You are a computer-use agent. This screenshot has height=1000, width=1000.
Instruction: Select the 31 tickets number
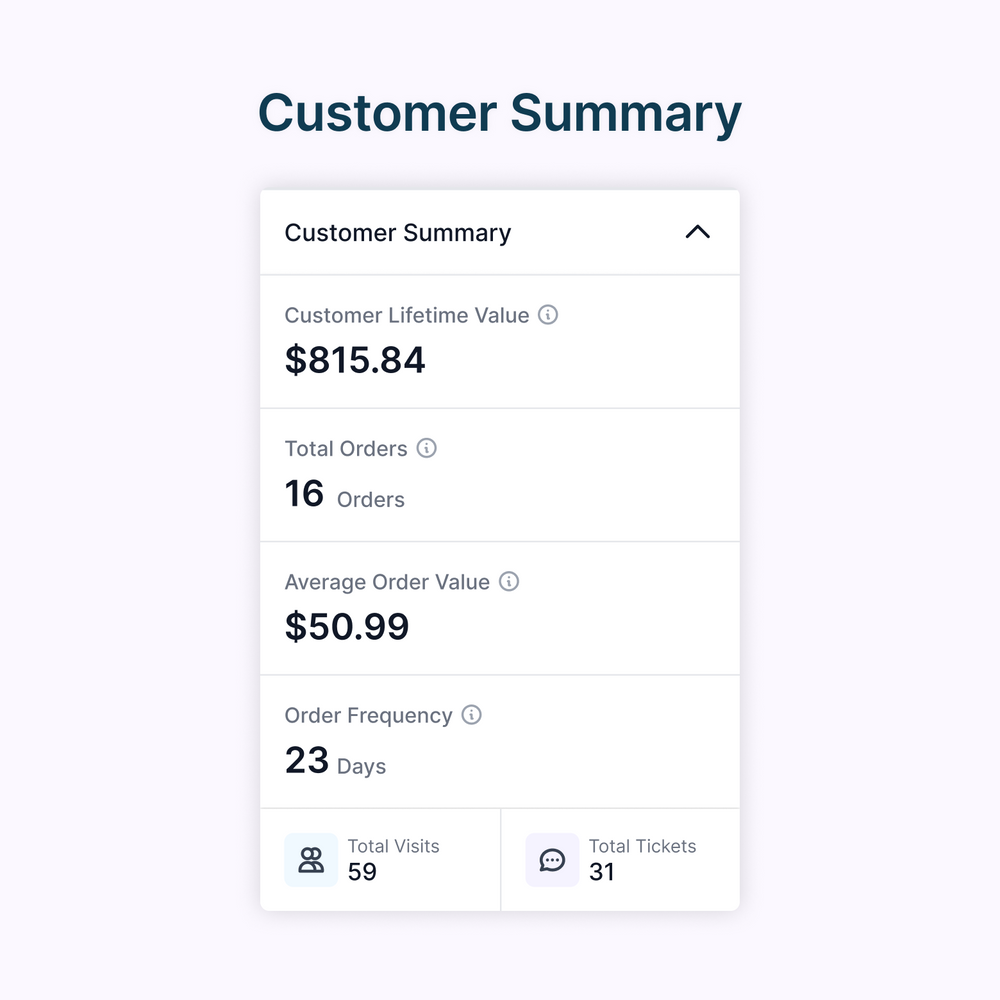click(x=601, y=872)
